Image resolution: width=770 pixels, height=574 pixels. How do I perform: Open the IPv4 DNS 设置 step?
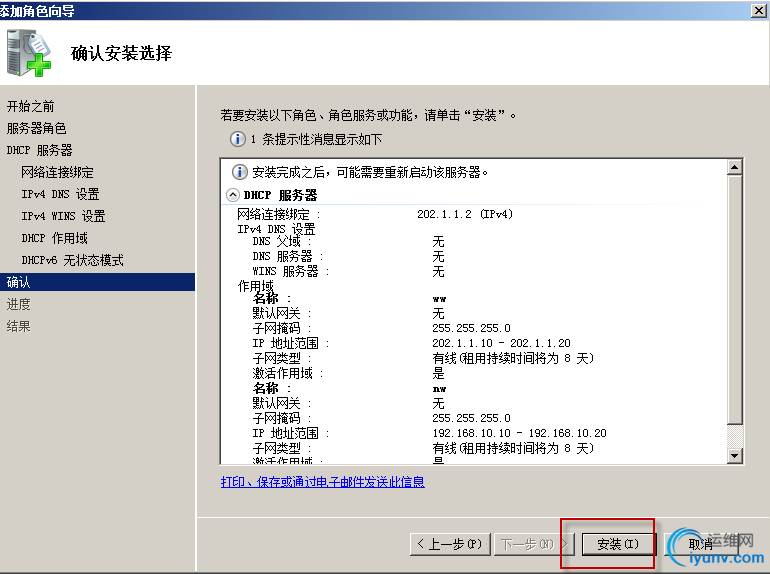pyautogui.click(x=60, y=194)
